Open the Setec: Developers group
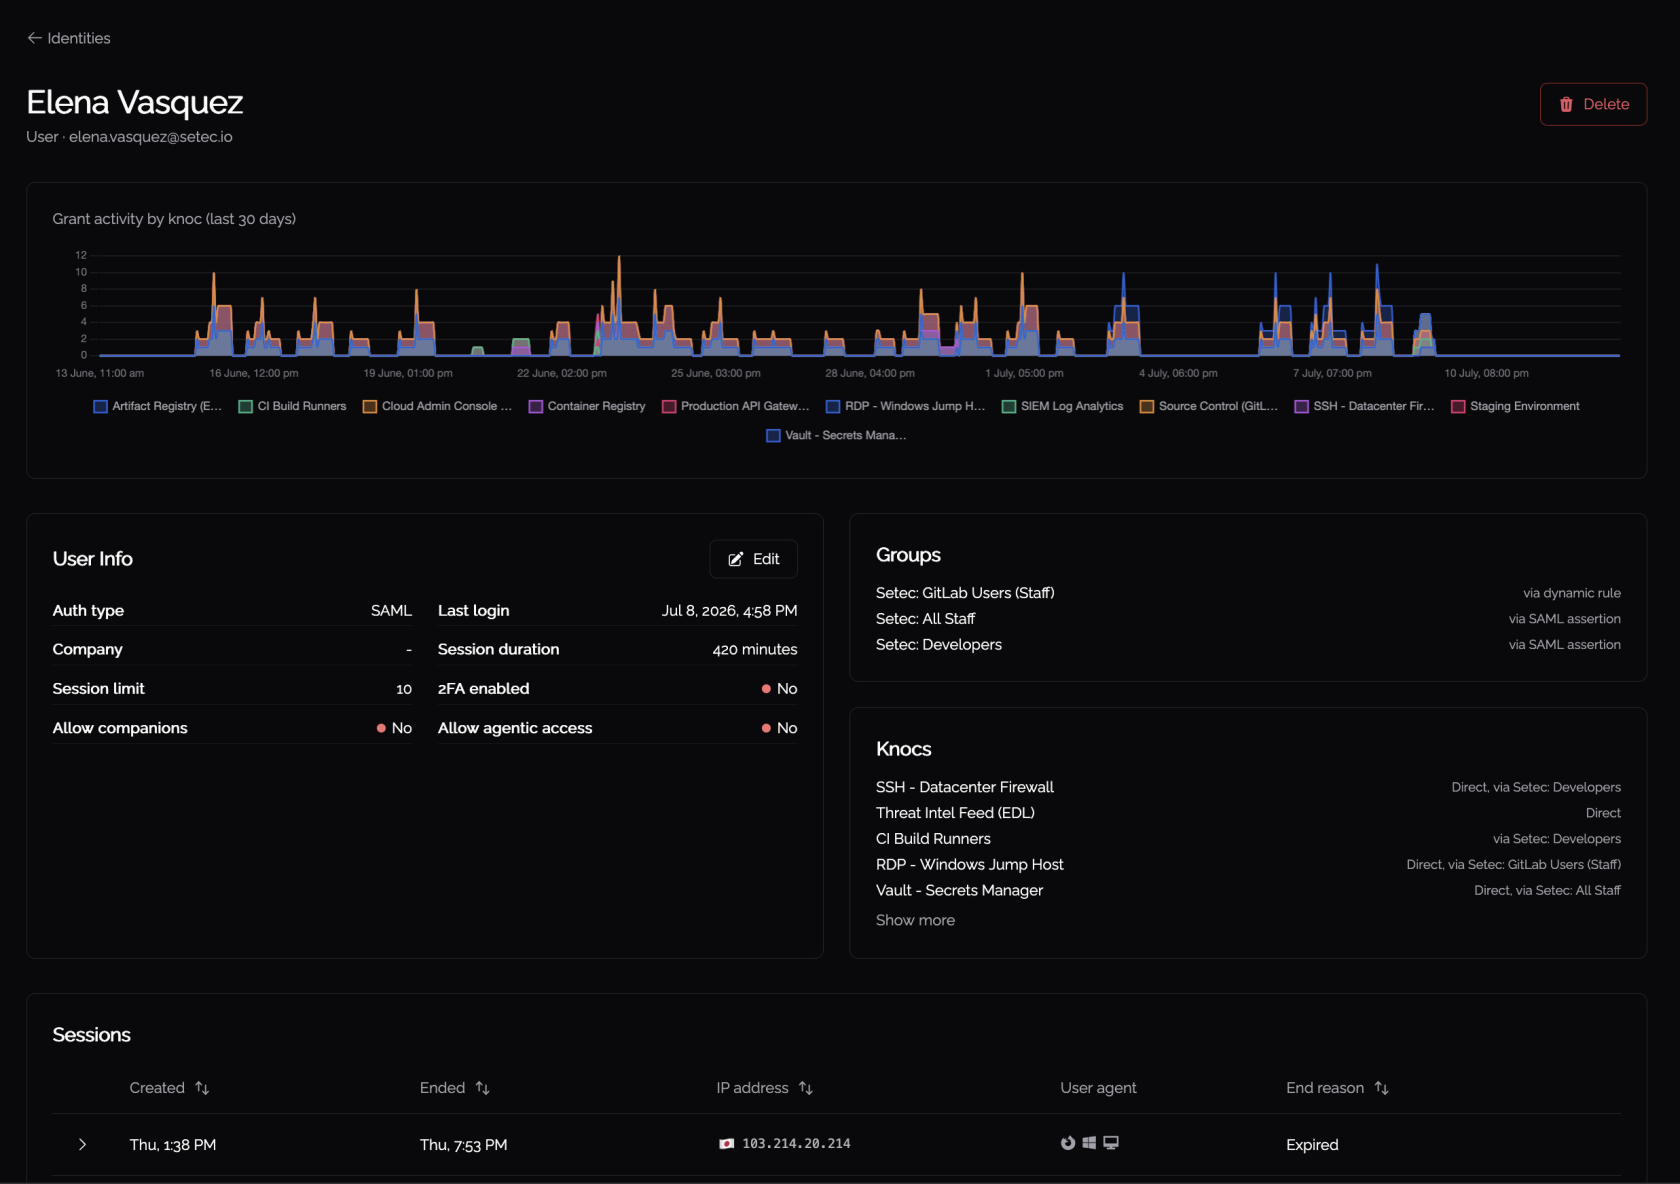 [x=939, y=645]
